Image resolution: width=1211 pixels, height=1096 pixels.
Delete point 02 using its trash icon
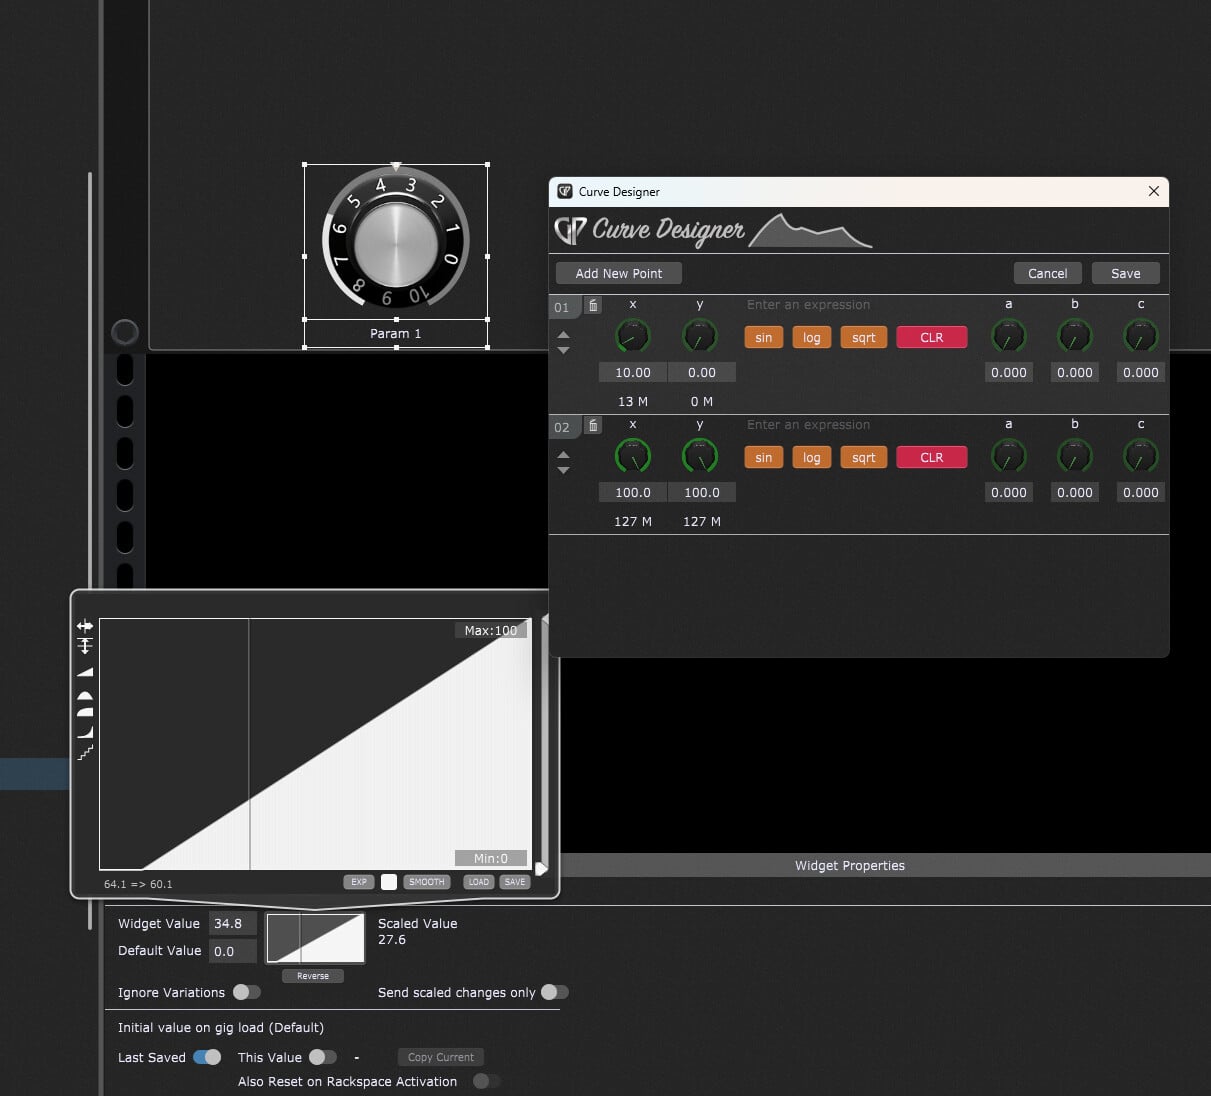593,426
